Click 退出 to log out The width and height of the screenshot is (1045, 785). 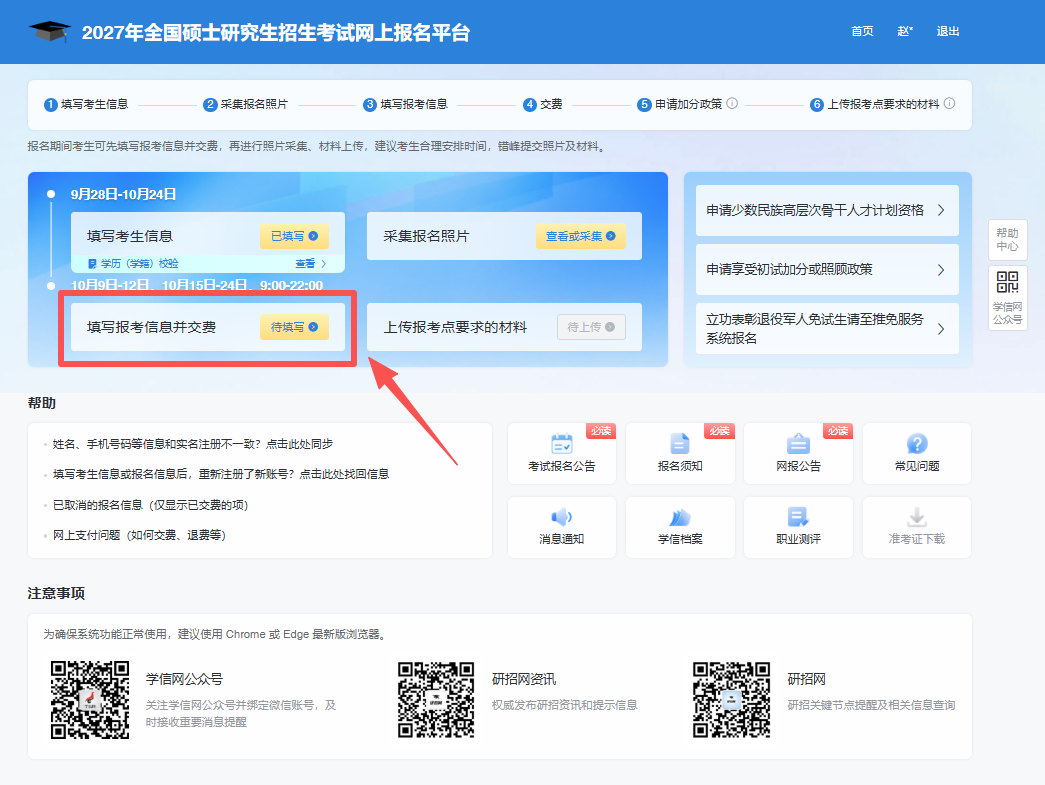click(948, 31)
